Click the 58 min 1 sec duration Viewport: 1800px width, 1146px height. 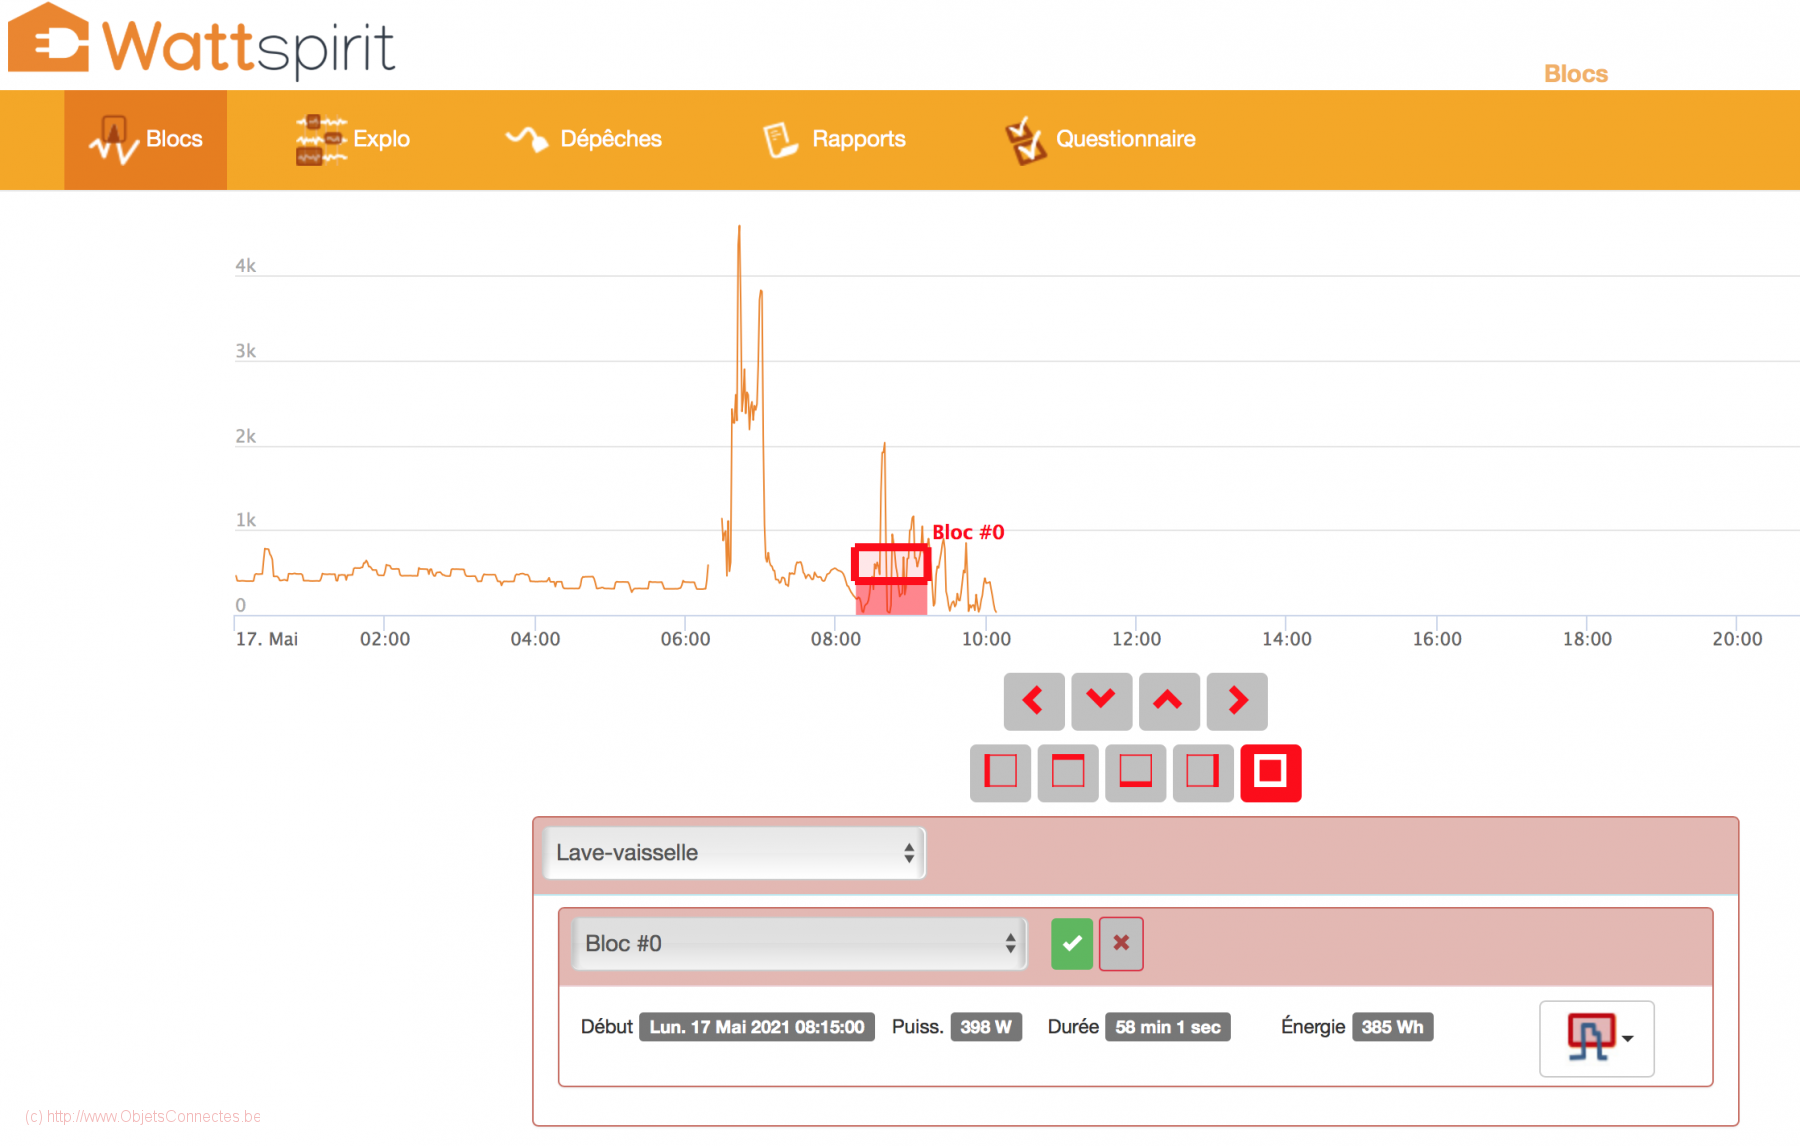pyautogui.click(x=1168, y=1027)
